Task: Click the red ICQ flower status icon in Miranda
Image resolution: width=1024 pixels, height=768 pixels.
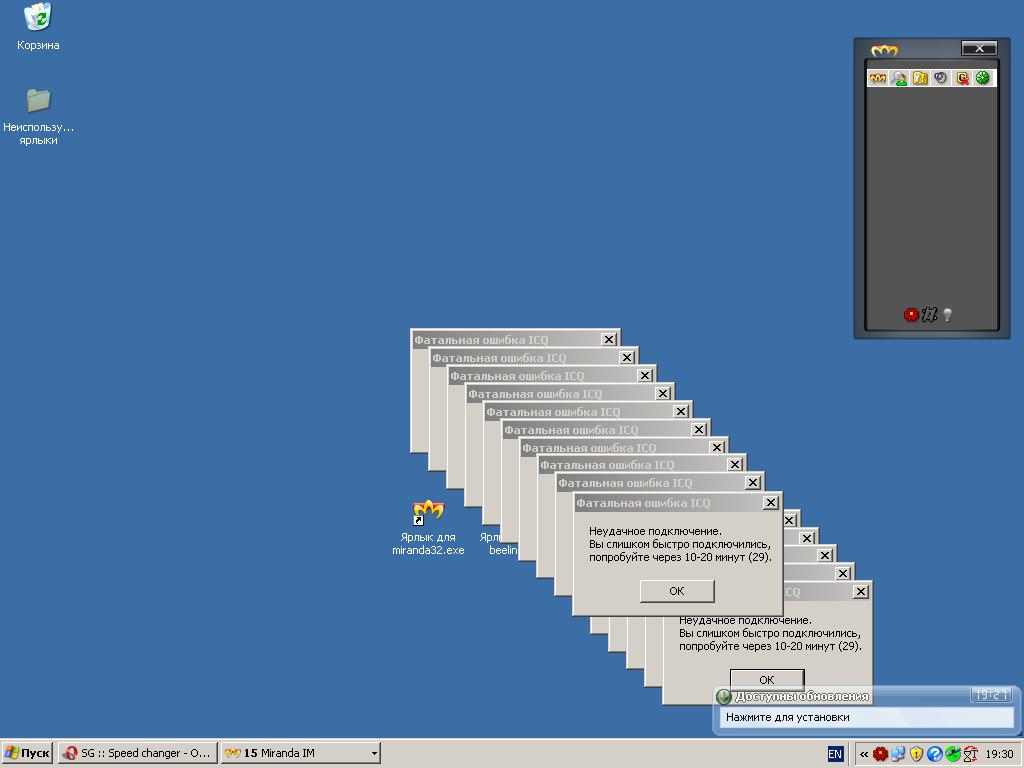Action: tap(911, 315)
